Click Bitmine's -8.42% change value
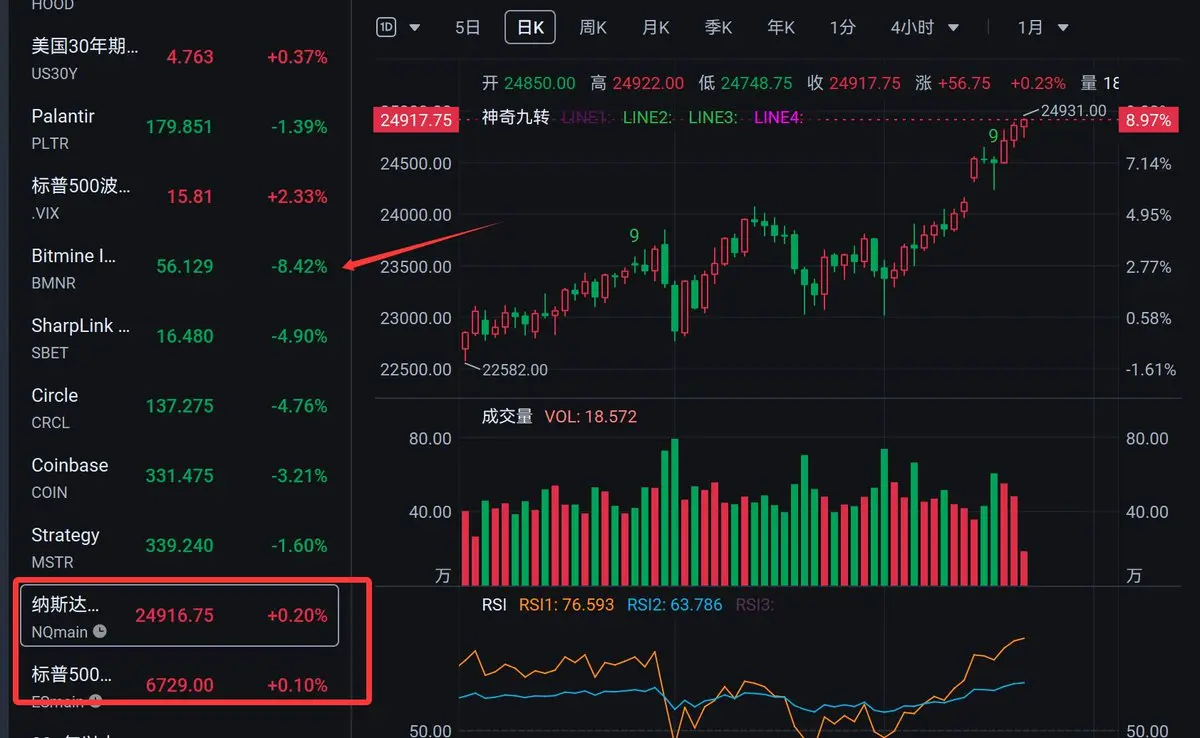This screenshot has width=1200, height=738. (299, 266)
